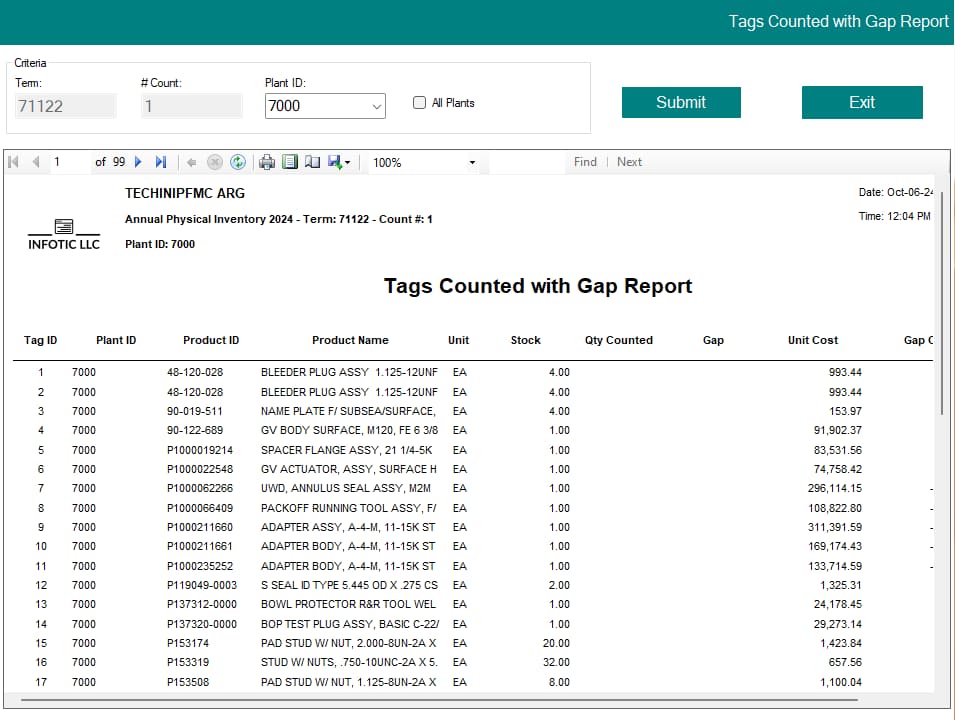This screenshot has width=955, height=720.
Task: Click the Tag ID column header
Action: (x=40, y=341)
